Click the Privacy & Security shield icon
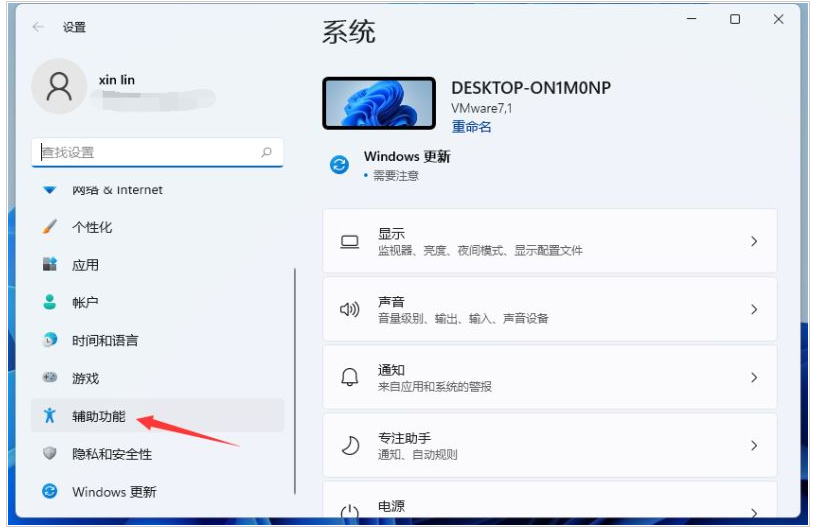Image resolution: width=825 pixels, height=532 pixels. 50,454
